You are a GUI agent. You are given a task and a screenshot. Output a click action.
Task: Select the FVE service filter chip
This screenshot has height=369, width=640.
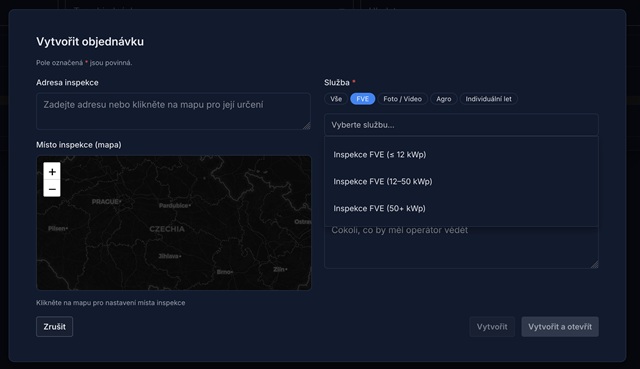[362, 99]
